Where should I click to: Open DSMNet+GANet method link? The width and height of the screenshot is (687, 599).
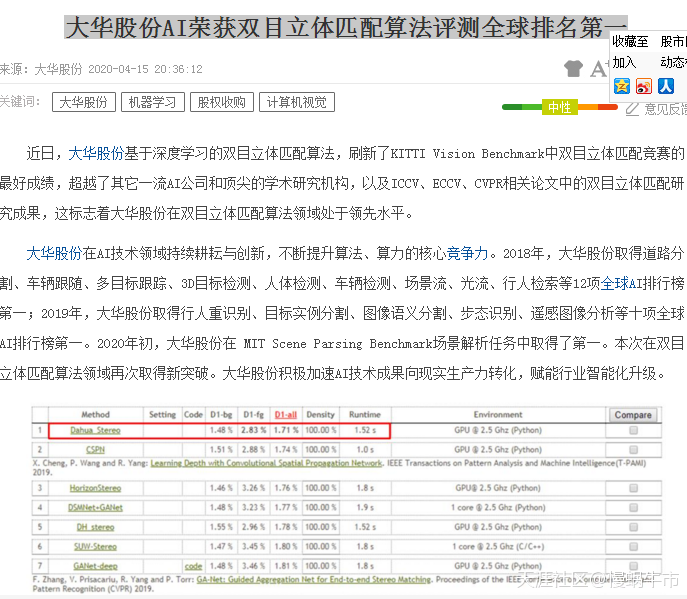tap(95, 507)
